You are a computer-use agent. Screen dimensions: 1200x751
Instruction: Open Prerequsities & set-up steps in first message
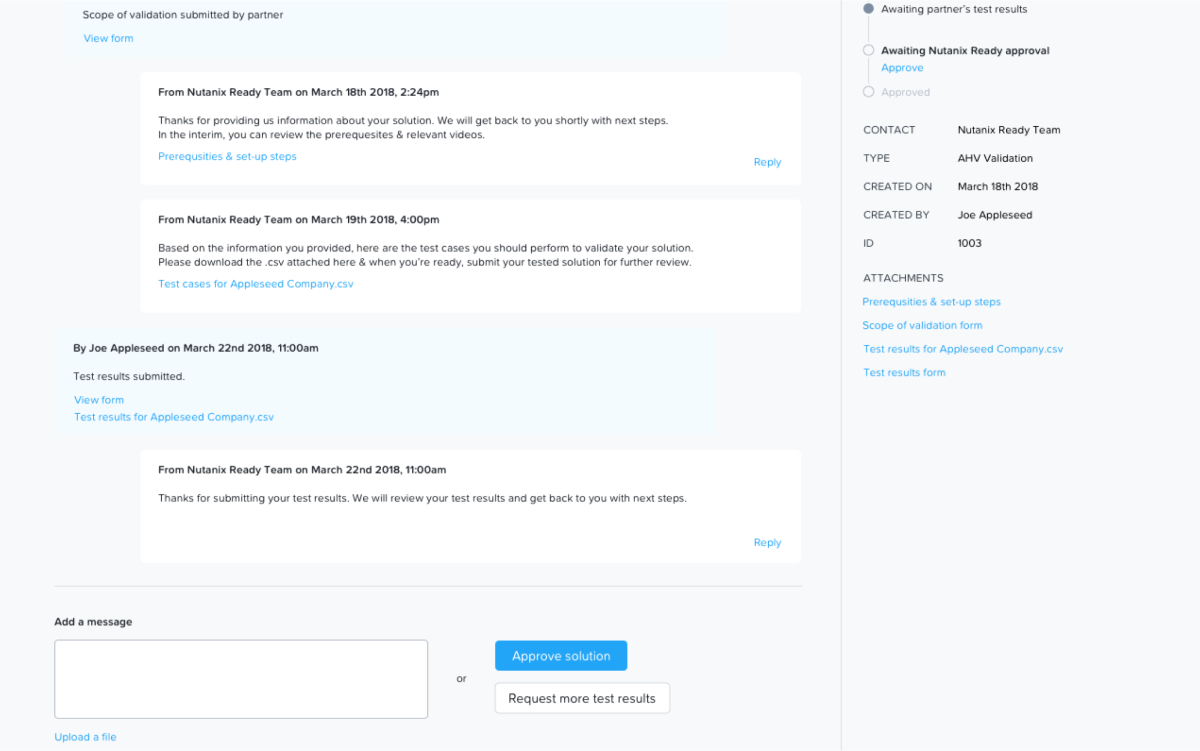(227, 156)
